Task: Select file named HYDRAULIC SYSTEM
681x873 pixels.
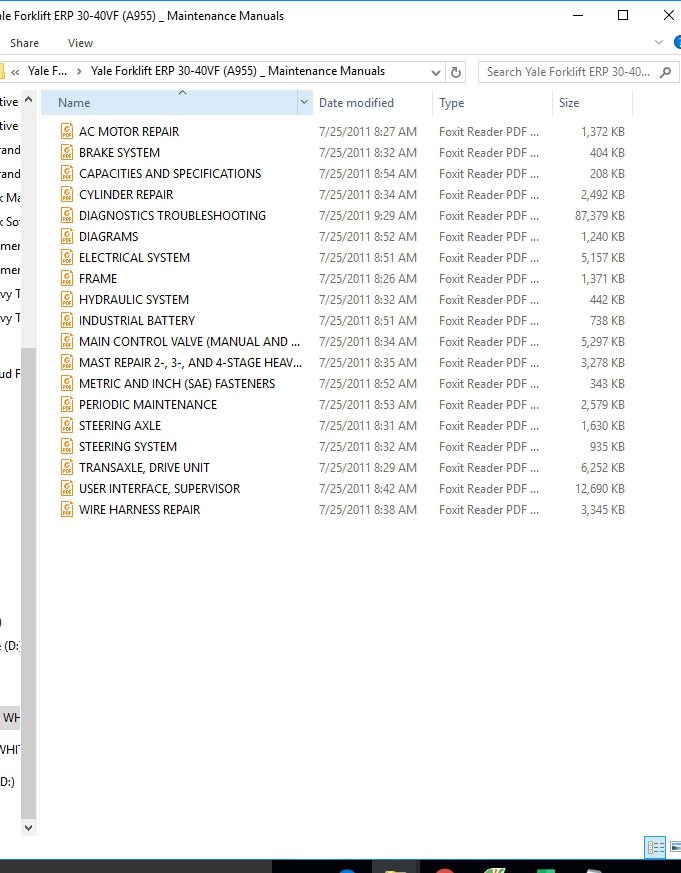Action: coord(134,300)
